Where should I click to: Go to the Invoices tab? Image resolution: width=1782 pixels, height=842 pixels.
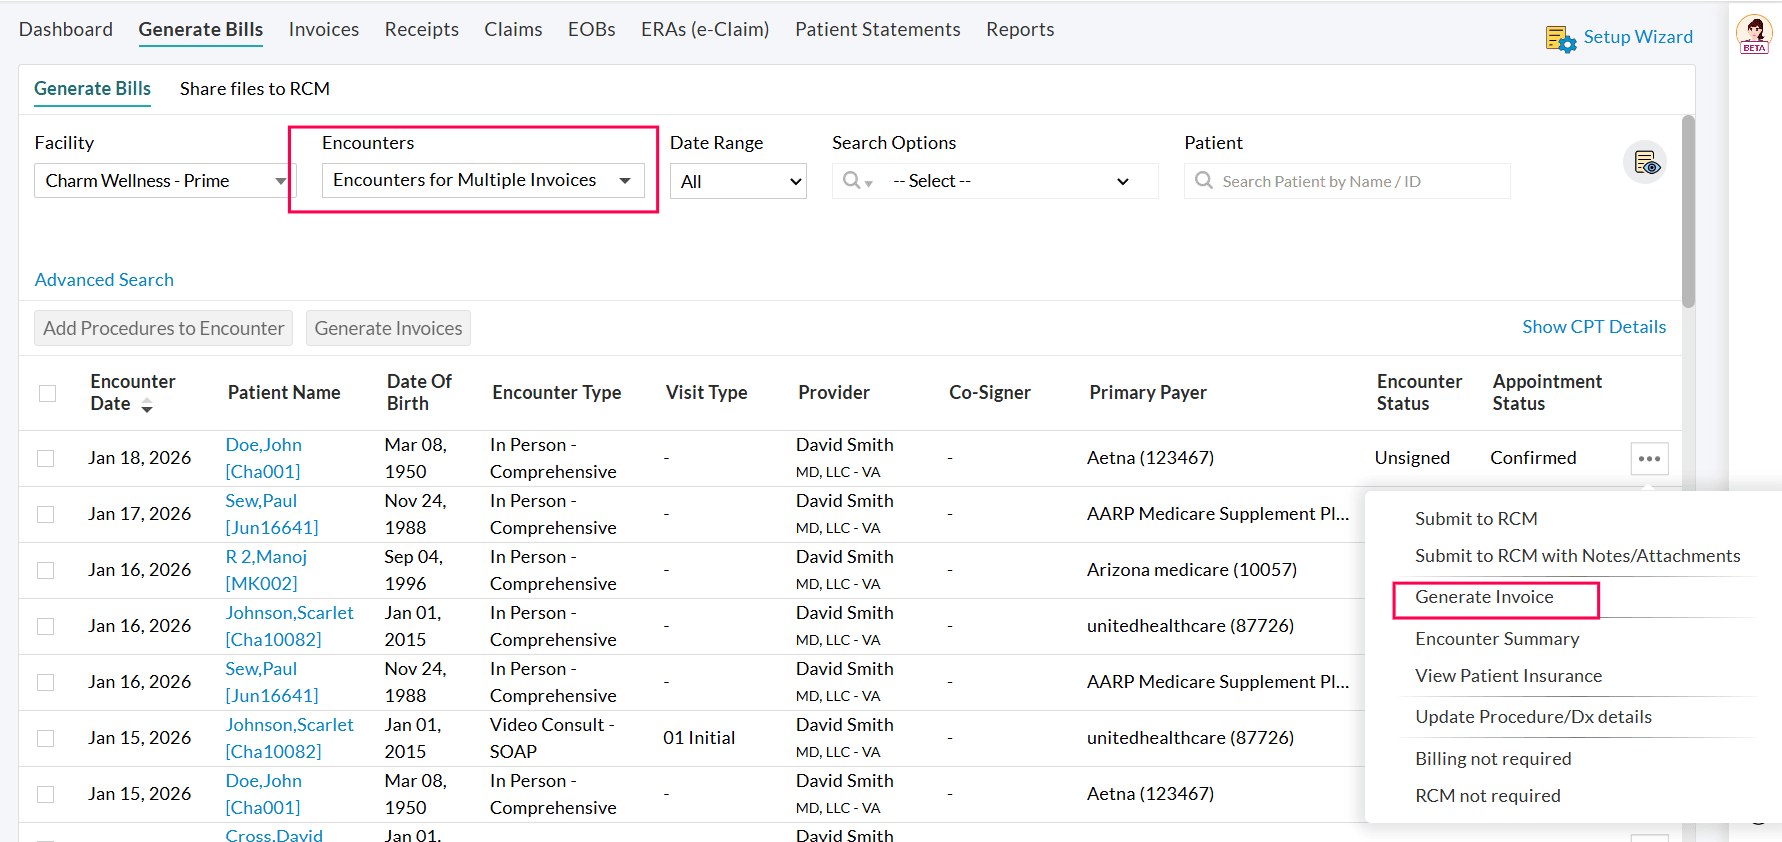click(x=324, y=29)
